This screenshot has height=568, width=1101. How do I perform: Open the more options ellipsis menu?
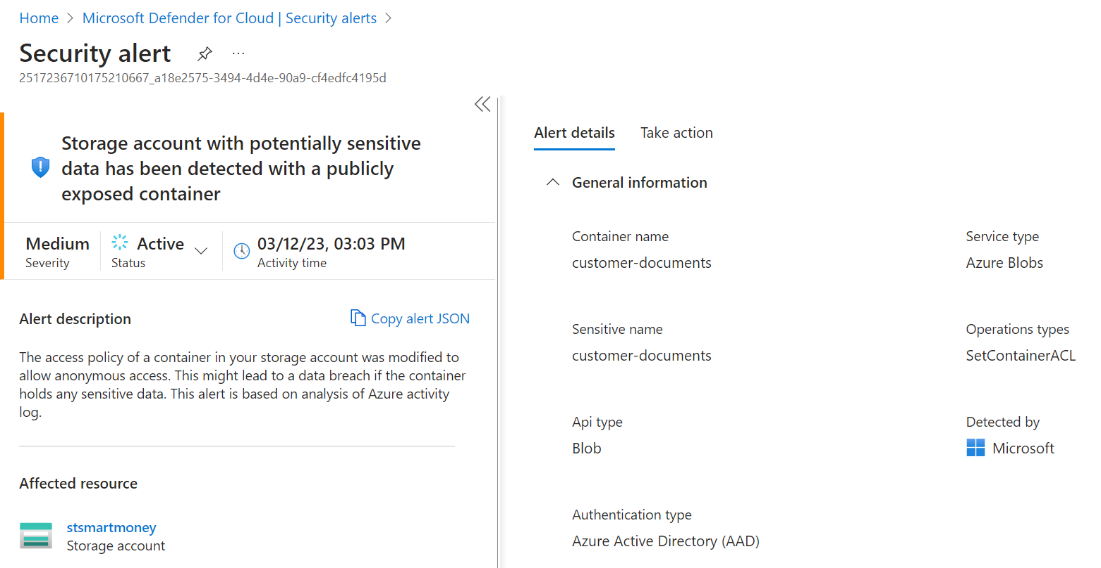(x=238, y=53)
